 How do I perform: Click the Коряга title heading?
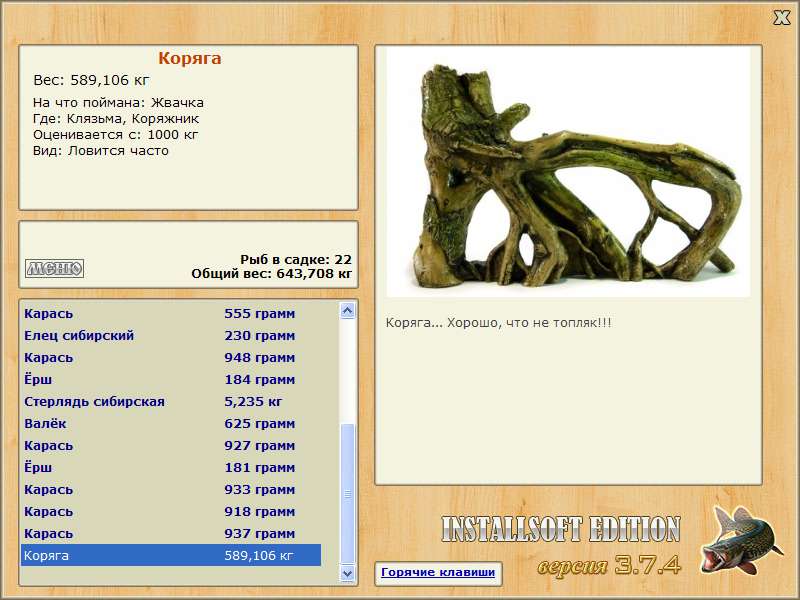pyautogui.click(x=189, y=59)
